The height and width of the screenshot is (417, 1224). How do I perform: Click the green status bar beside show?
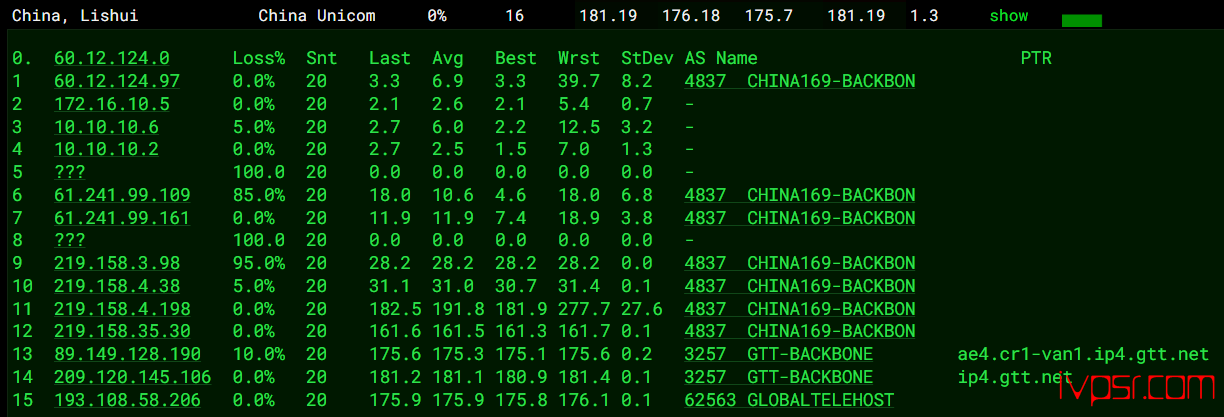1081,21
